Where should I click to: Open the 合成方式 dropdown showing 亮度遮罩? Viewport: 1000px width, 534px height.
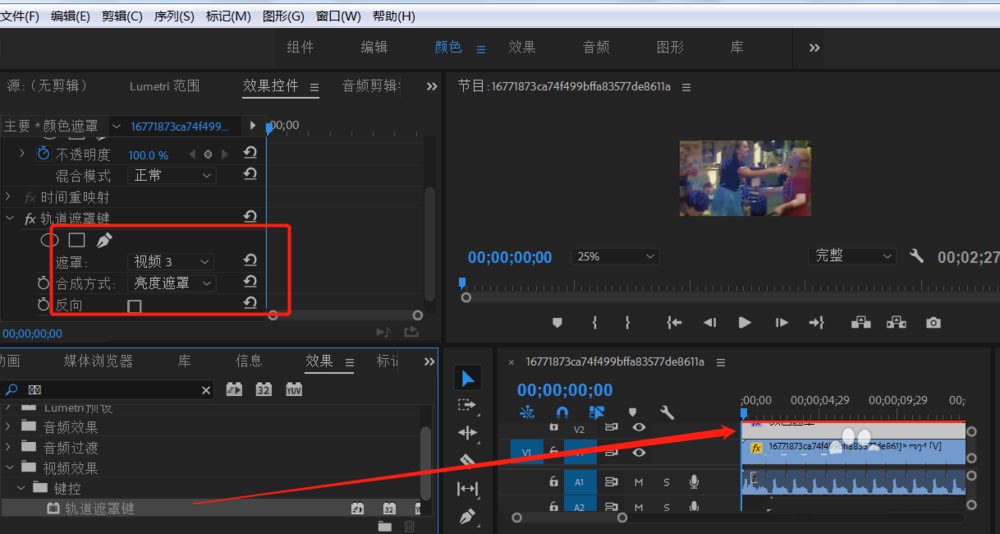pyautogui.click(x=173, y=284)
